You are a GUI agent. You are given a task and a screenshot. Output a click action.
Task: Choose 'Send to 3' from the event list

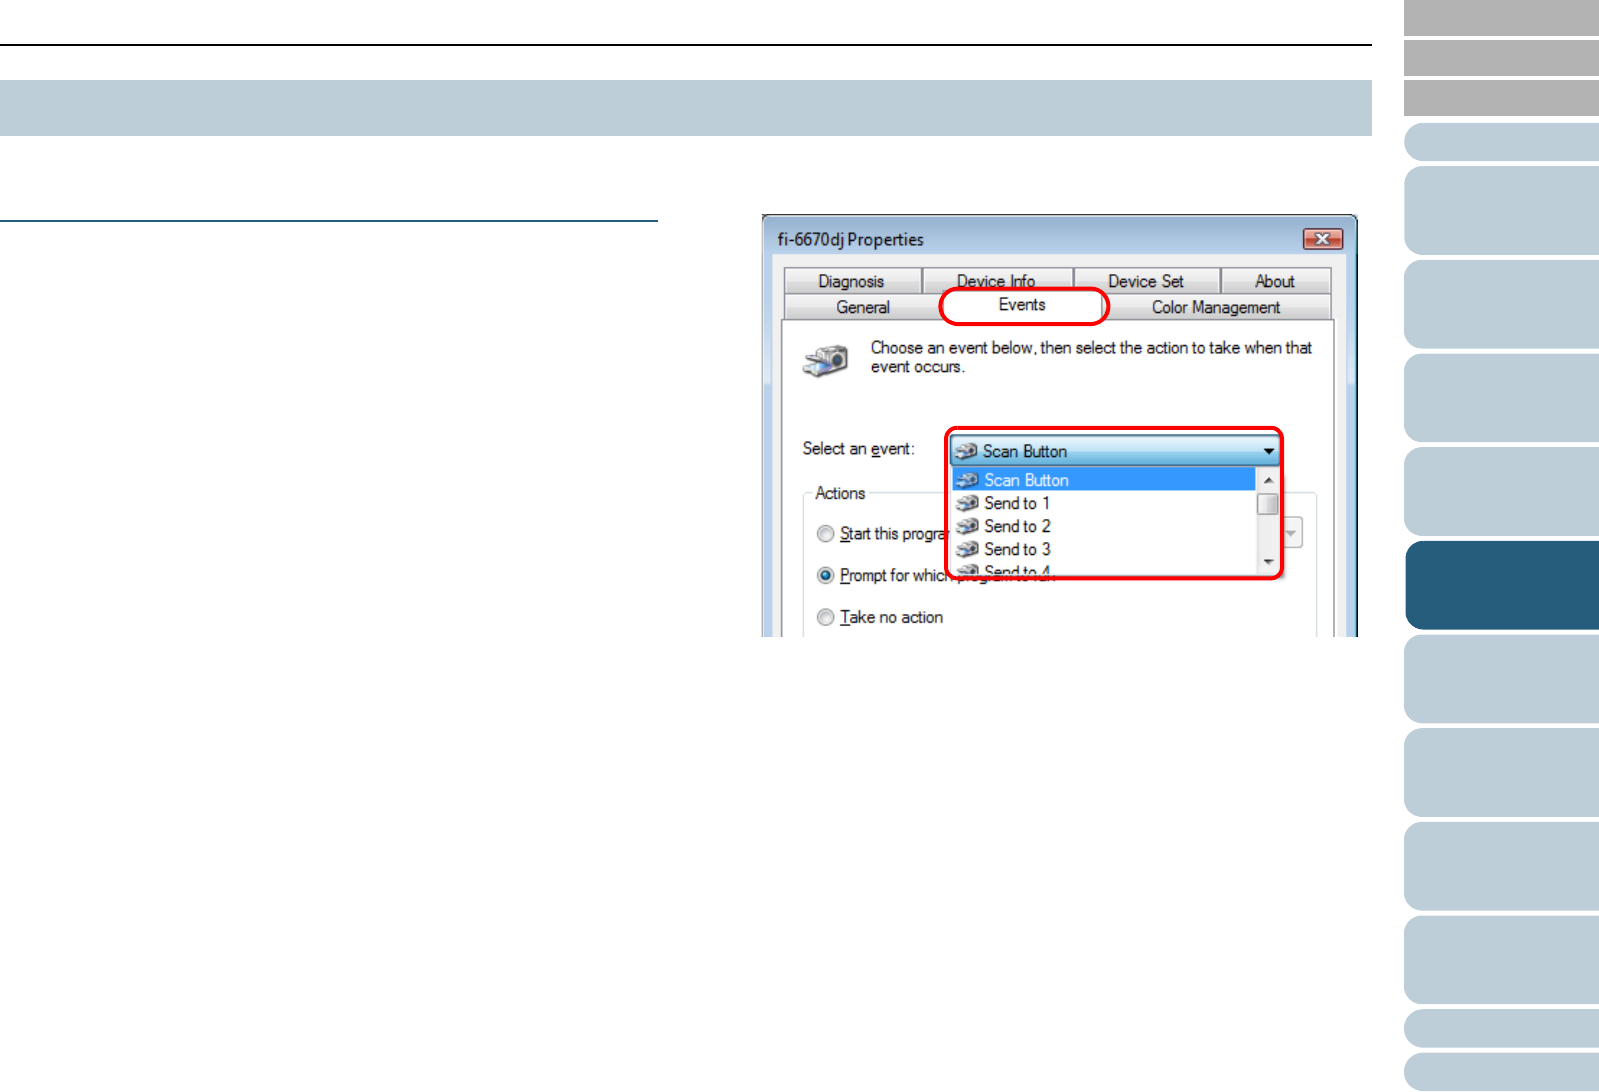(1103, 549)
